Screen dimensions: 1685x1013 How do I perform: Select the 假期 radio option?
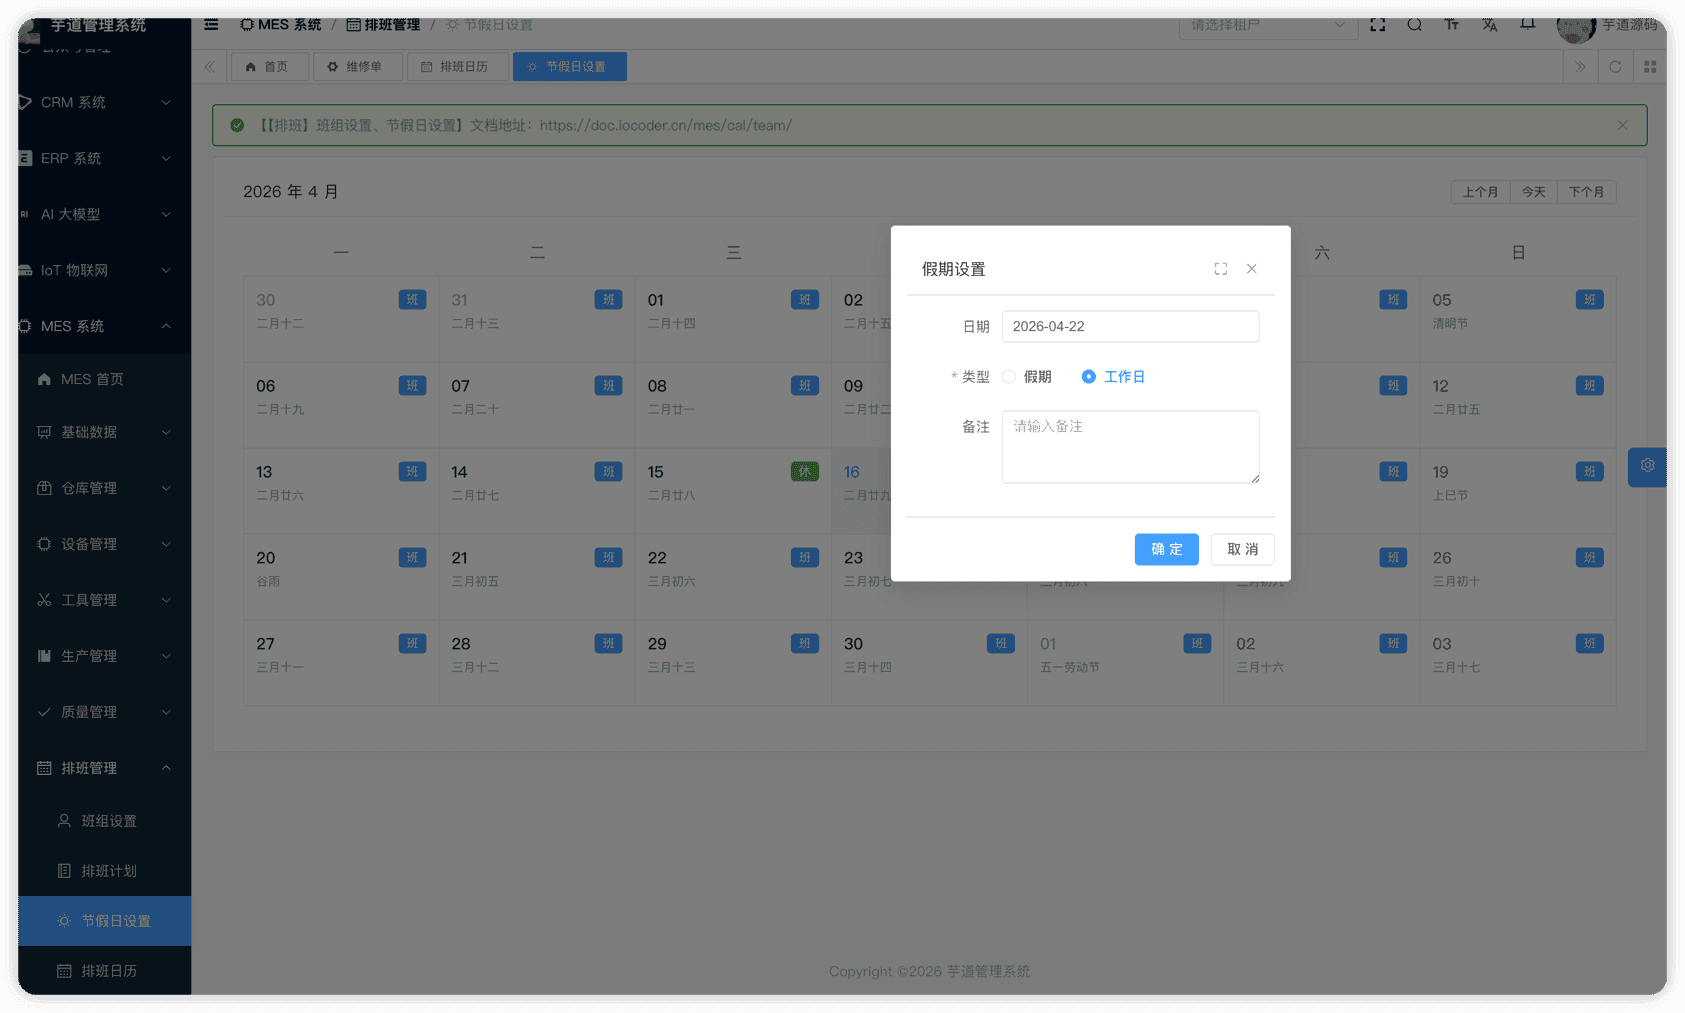click(x=1009, y=377)
